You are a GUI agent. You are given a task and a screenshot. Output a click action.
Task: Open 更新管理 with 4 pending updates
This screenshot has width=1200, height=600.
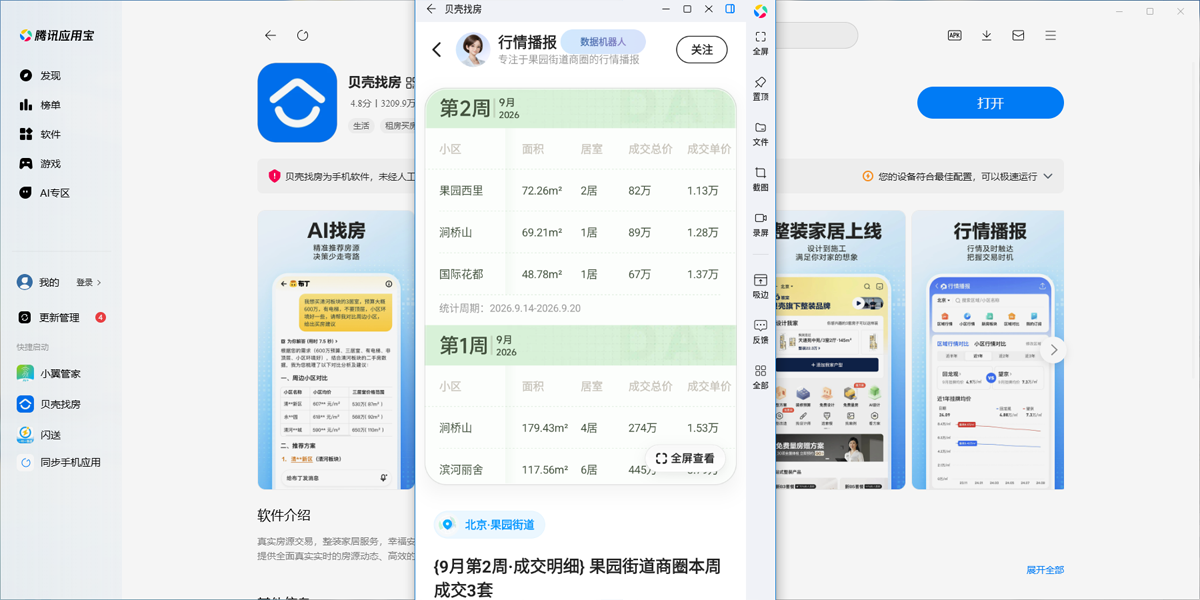click(60, 318)
